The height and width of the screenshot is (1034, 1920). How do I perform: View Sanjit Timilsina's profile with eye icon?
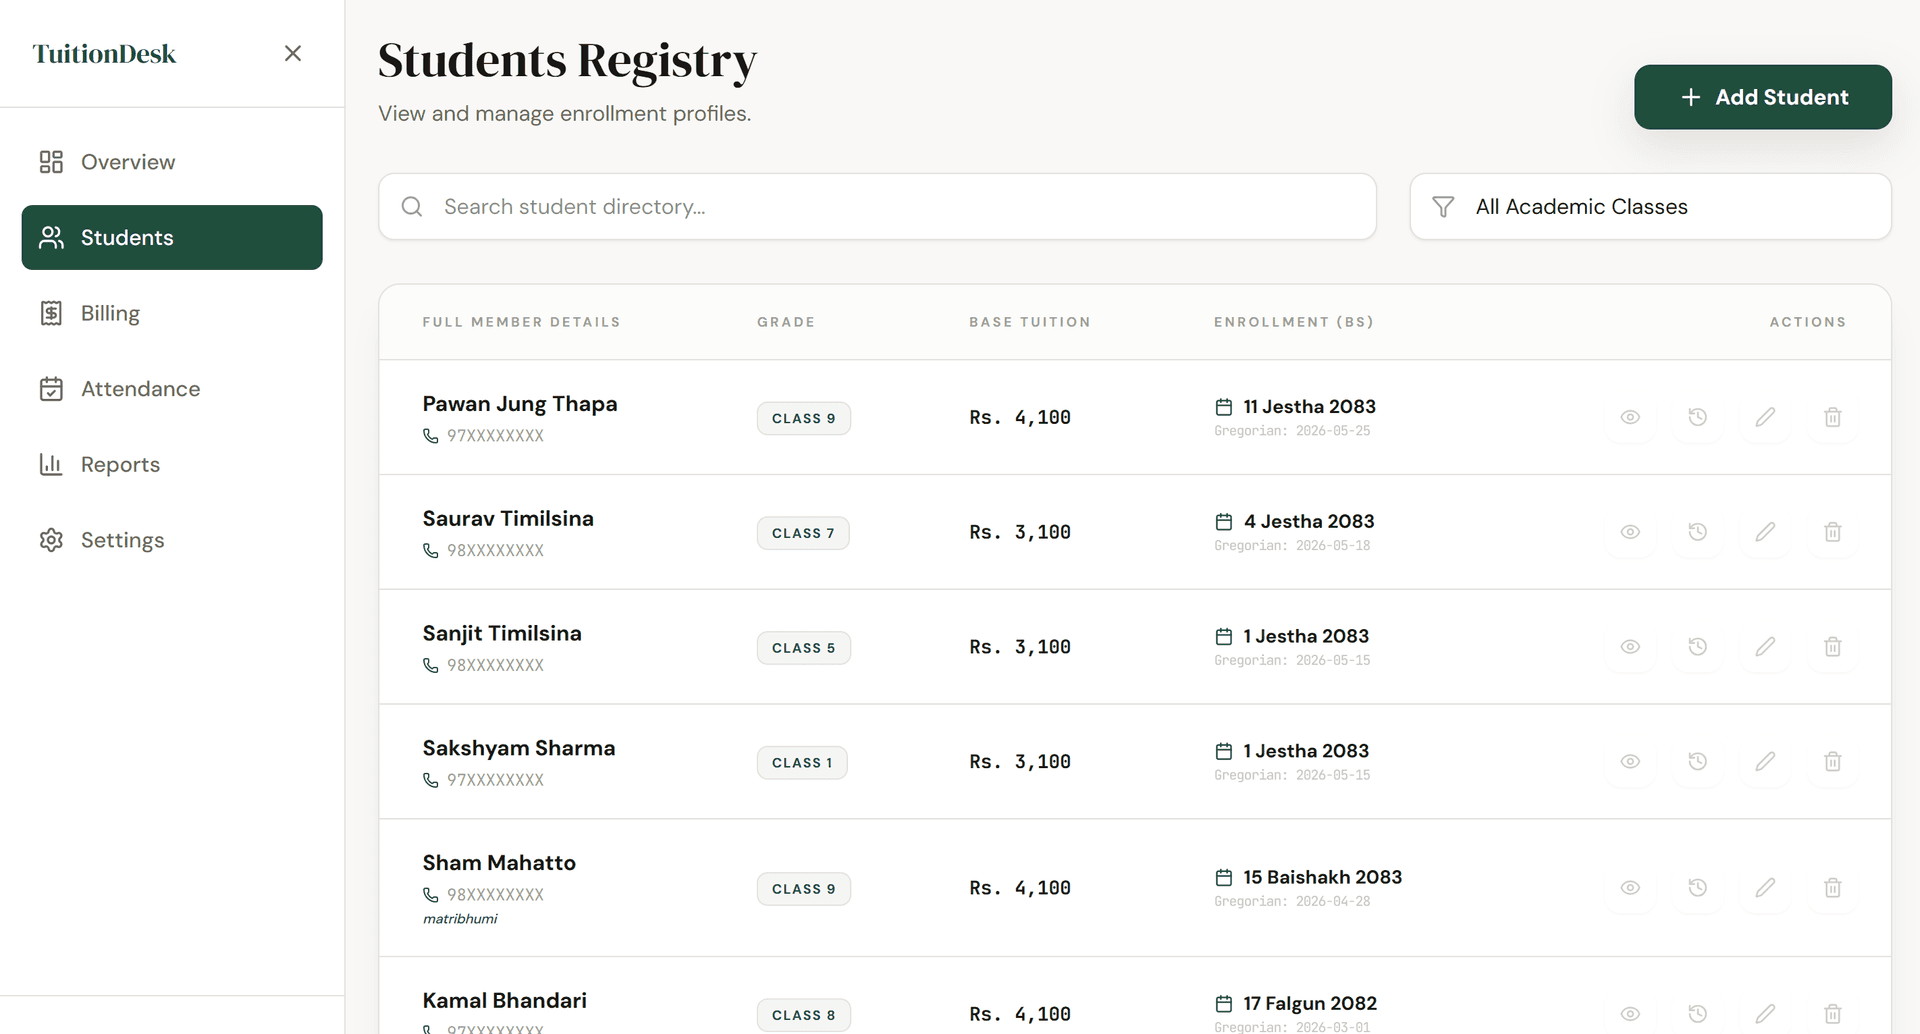[x=1630, y=647]
